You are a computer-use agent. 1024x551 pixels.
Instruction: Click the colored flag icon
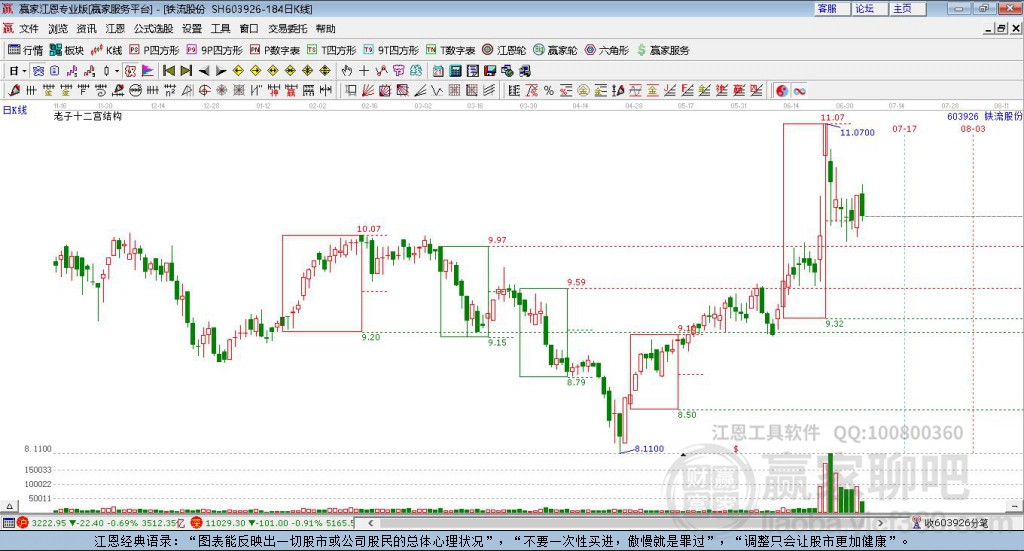tap(148, 71)
